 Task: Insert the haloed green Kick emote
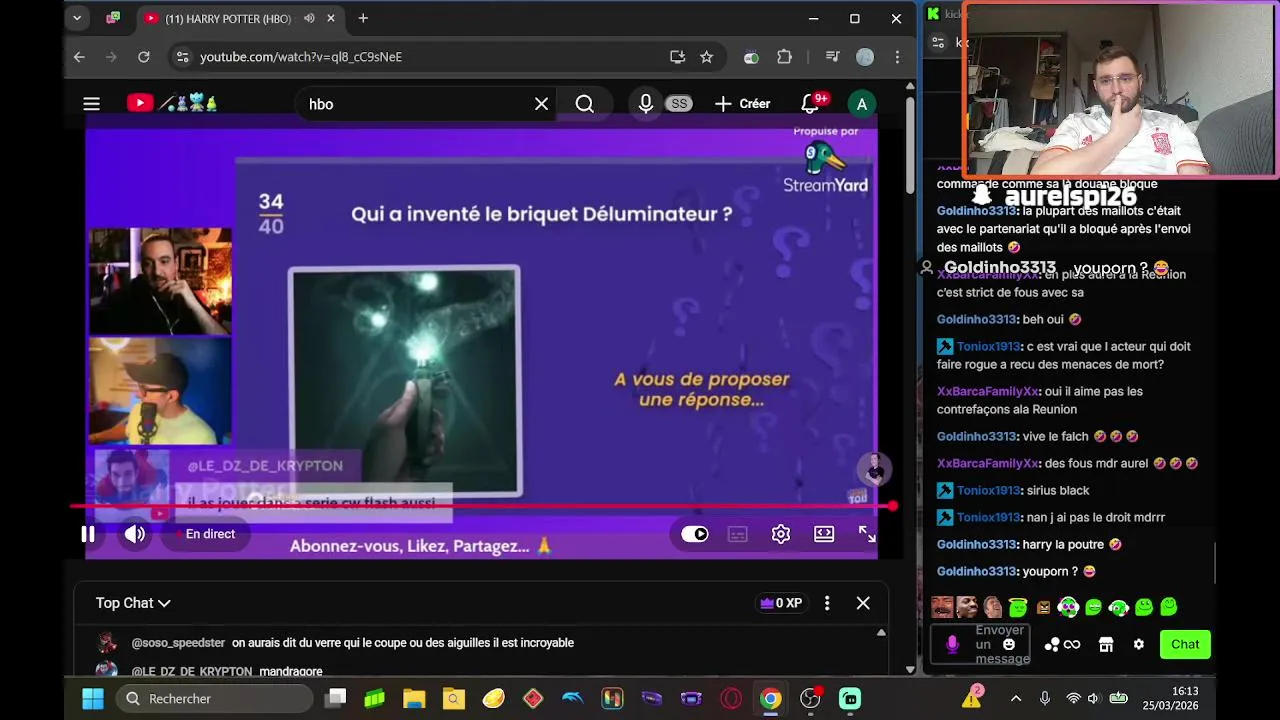coord(1018,606)
